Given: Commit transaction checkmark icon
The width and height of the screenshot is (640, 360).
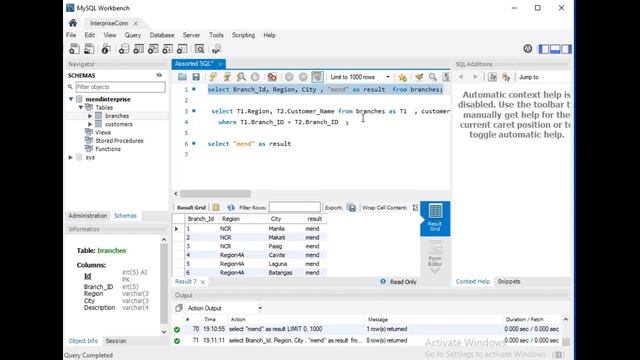Looking at the screenshot, I should [x=289, y=77].
